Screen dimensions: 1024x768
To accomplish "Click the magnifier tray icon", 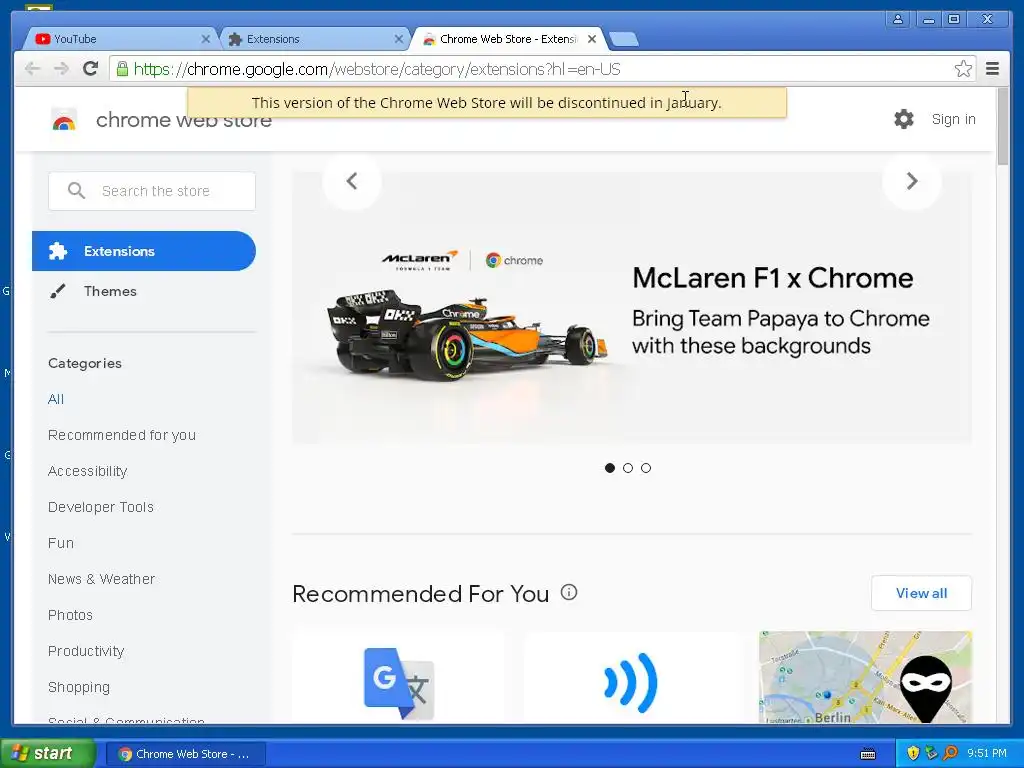I will point(950,754).
